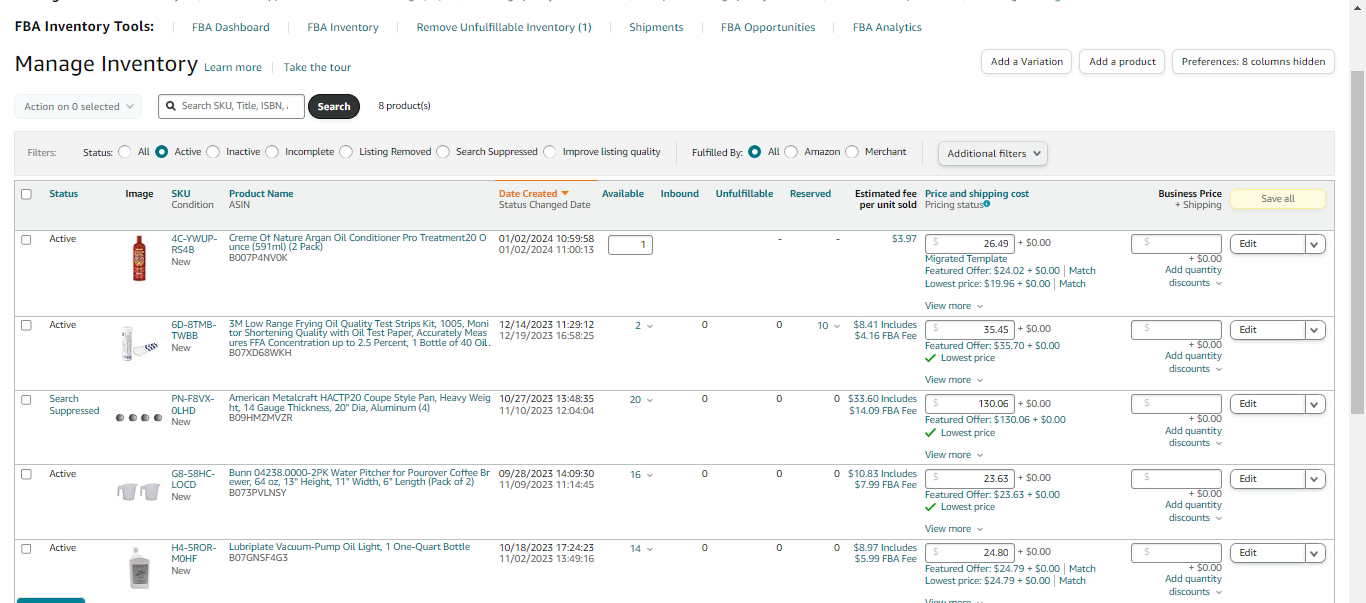
Task: Click in the Search SKU, Title, ISBN field
Action: point(231,106)
